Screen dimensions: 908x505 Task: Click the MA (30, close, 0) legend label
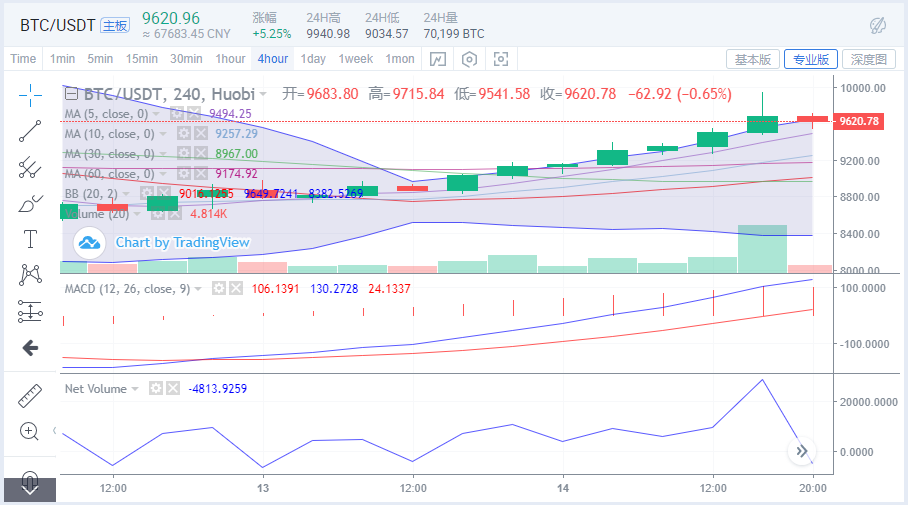(109, 153)
